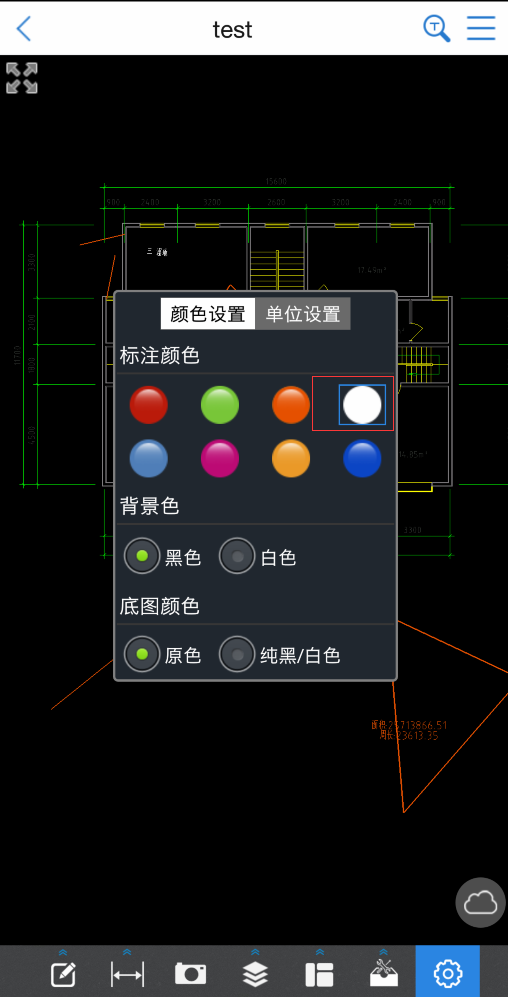Image resolution: width=508 pixels, height=997 pixels.
Task: Tap the camera snapshot icon
Action: [x=191, y=973]
